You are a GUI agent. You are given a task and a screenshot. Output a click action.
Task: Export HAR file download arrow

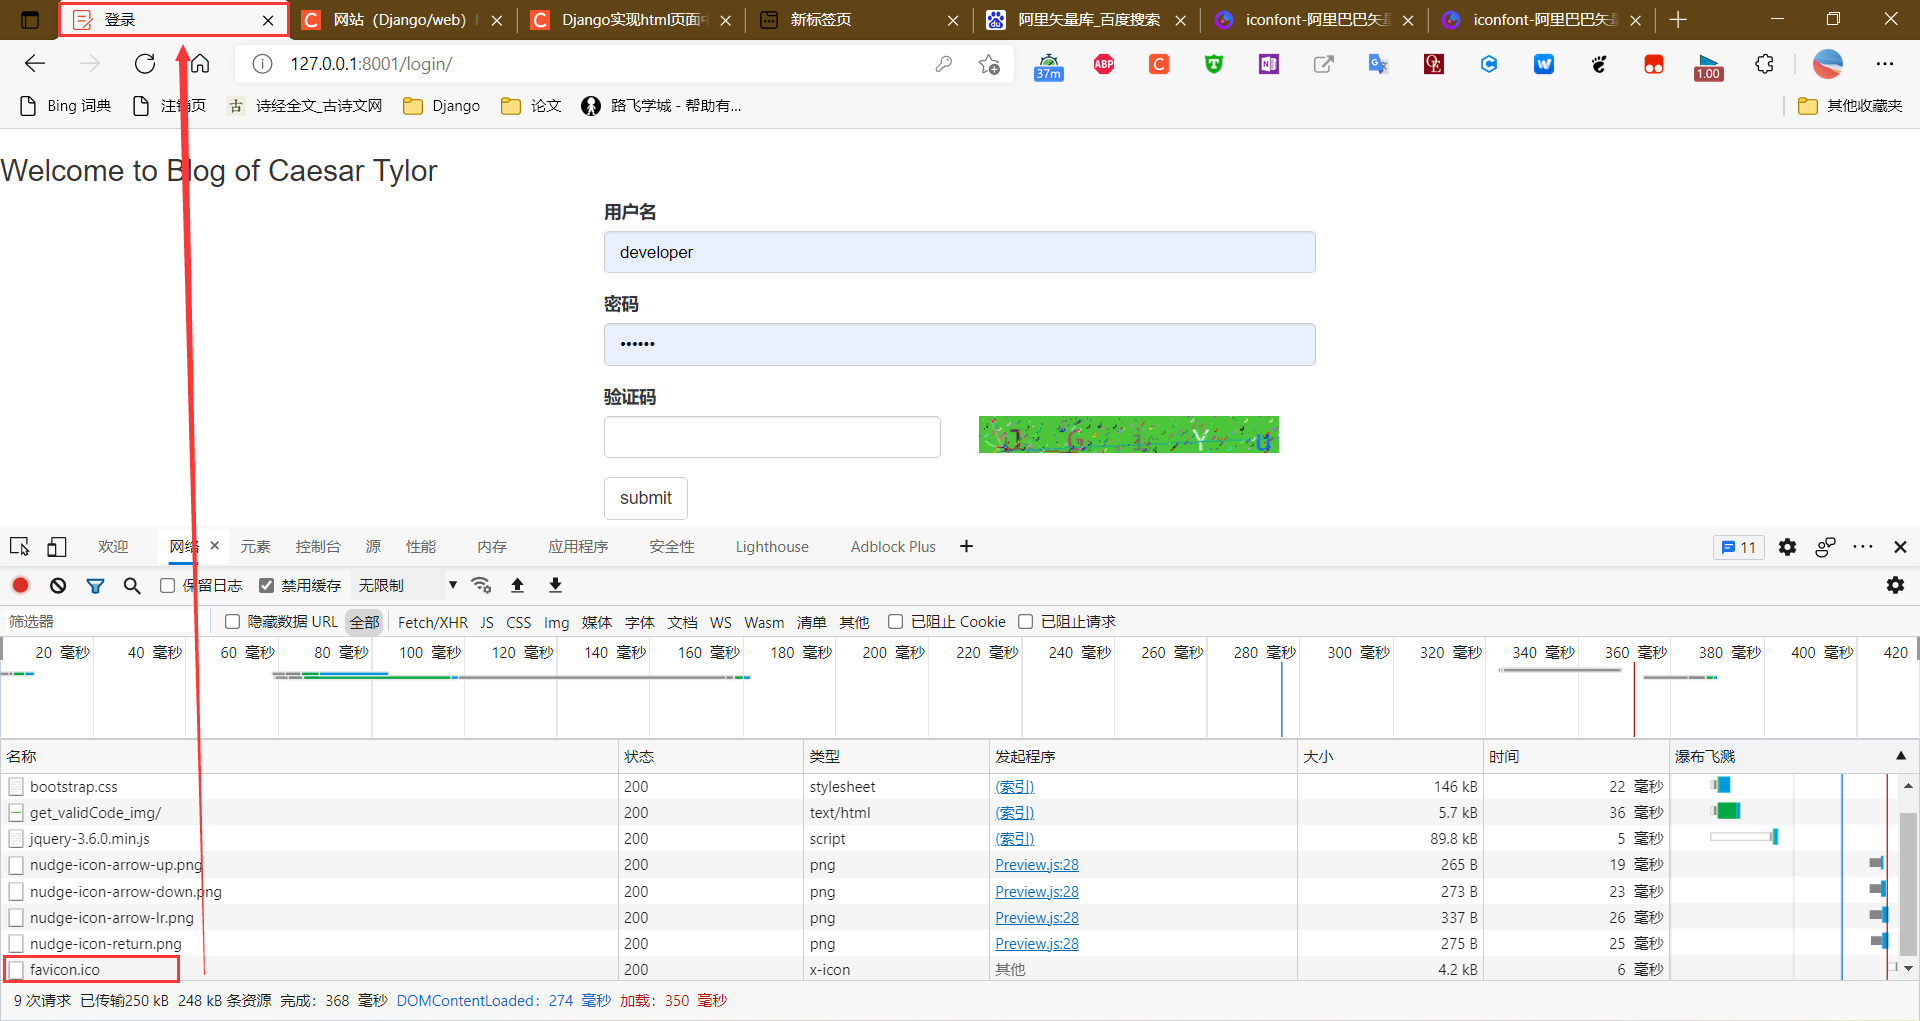click(x=555, y=585)
